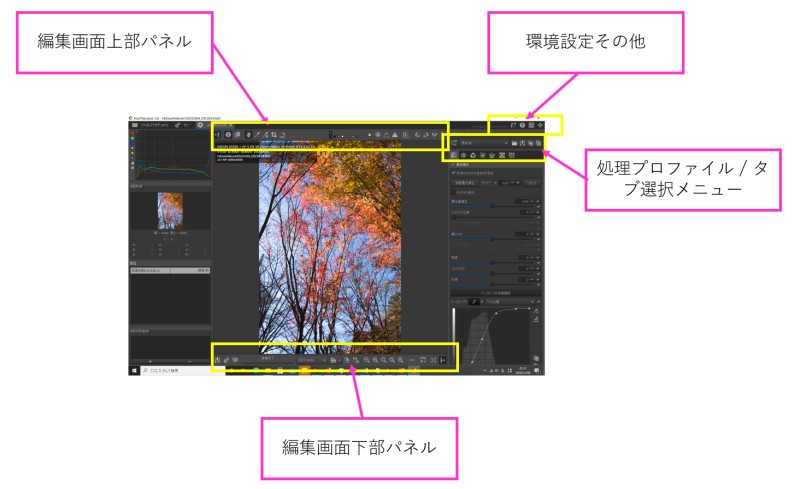800x489 pixels.
Task: Toggle shadow clipping warning triangle
Action: [386, 135]
